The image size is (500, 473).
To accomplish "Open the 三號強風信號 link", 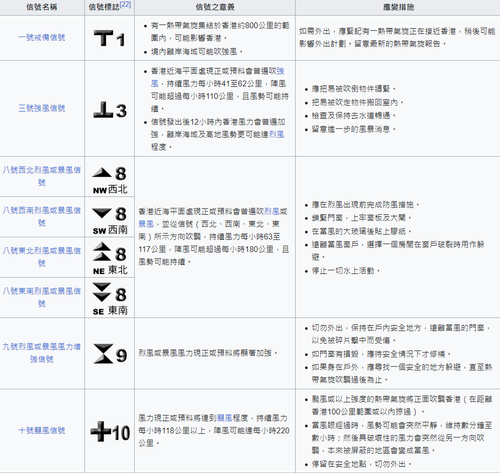I will tap(42, 108).
